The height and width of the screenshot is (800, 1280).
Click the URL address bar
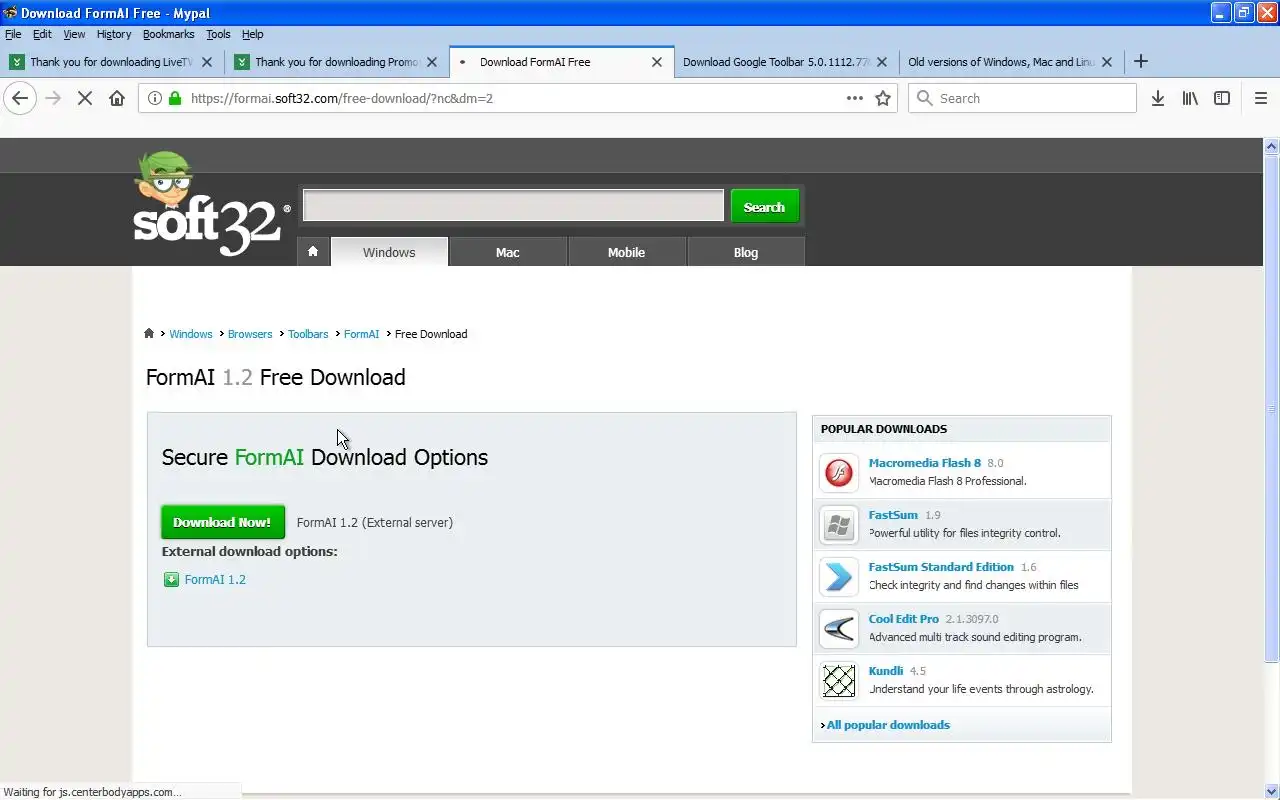tap(515, 98)
